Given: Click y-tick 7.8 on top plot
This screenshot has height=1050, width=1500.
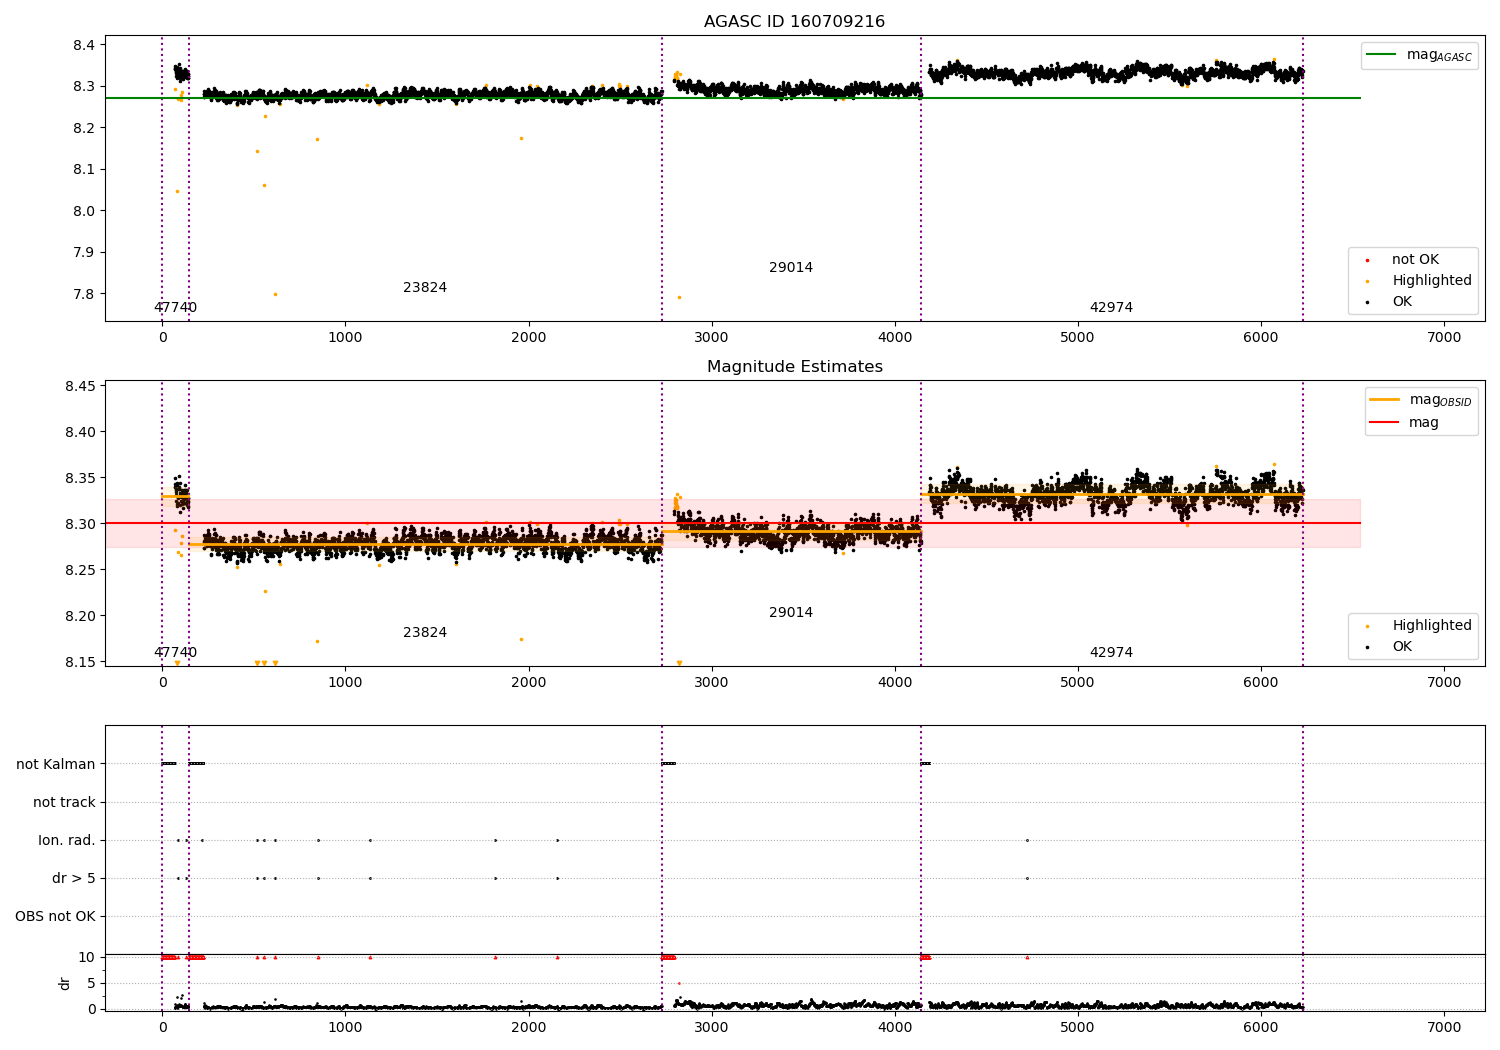Looking at the screenshot, I should tap(84, 294).
